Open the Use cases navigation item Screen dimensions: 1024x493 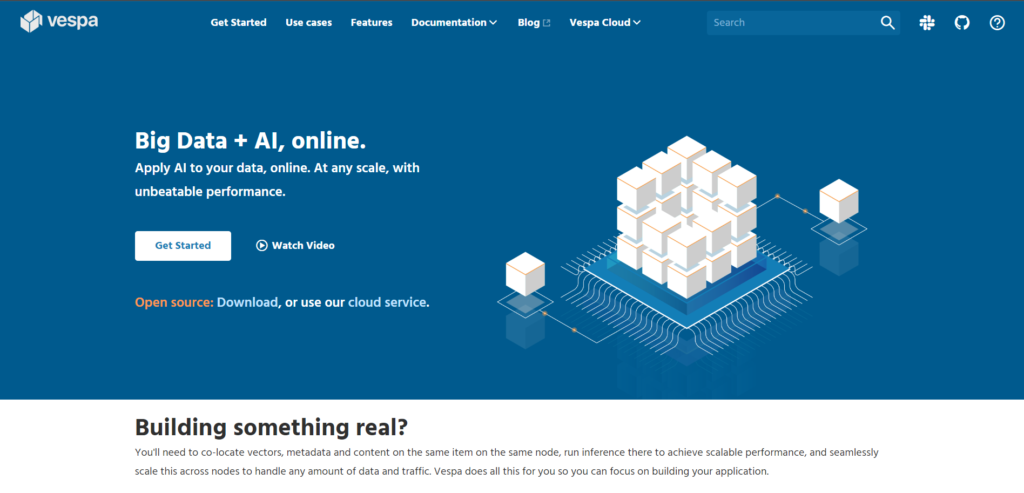click(x=308, y=22)
